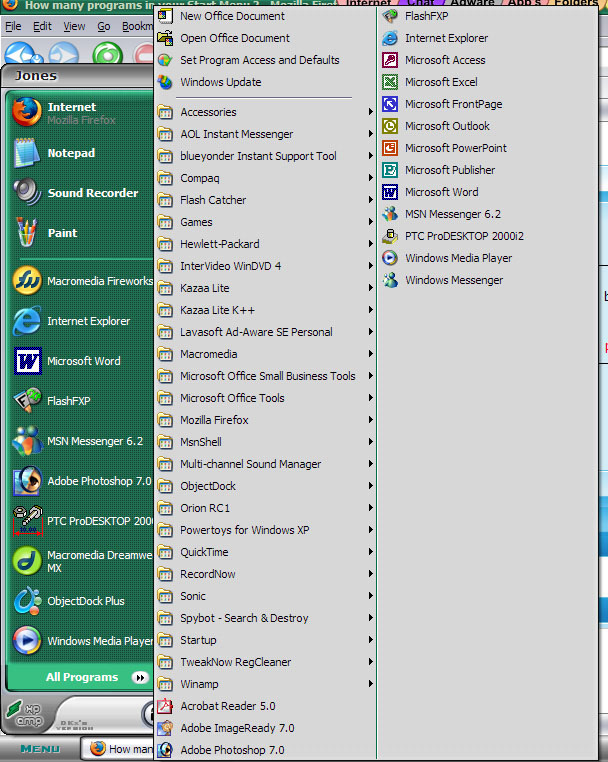The height and width of the screenshot is (762, 608).
Task: Switch to Firefox taskbar window
Action: pyautogui.click(x=118, y=749)
